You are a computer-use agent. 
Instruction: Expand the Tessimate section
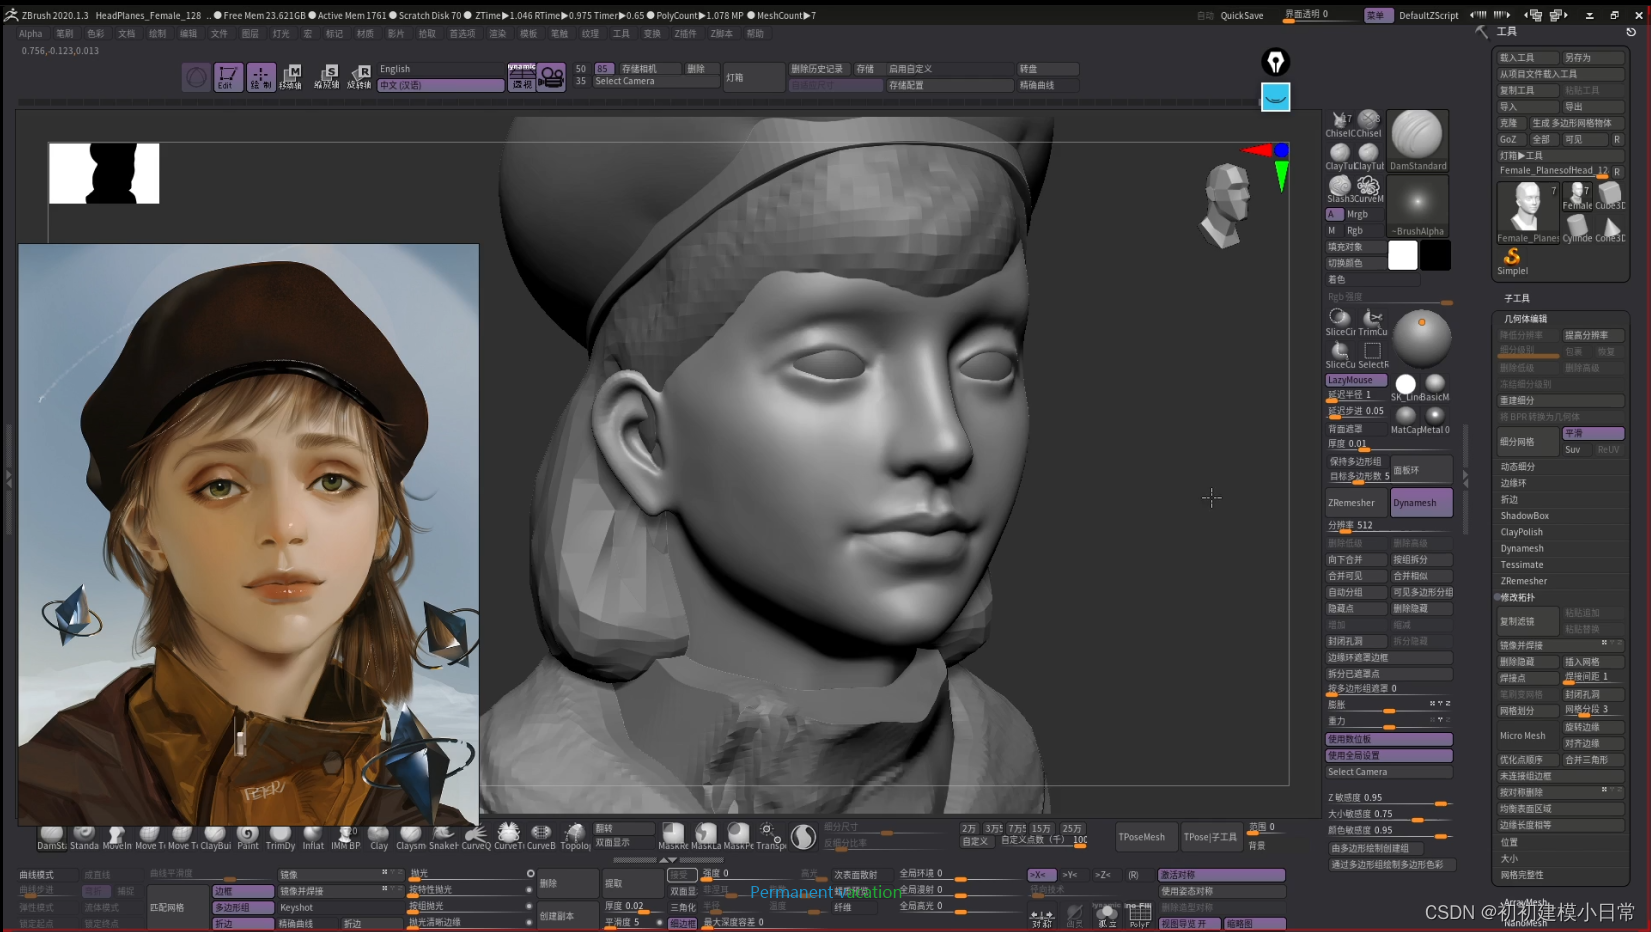pyautogui.click(x=1521, y=565)
